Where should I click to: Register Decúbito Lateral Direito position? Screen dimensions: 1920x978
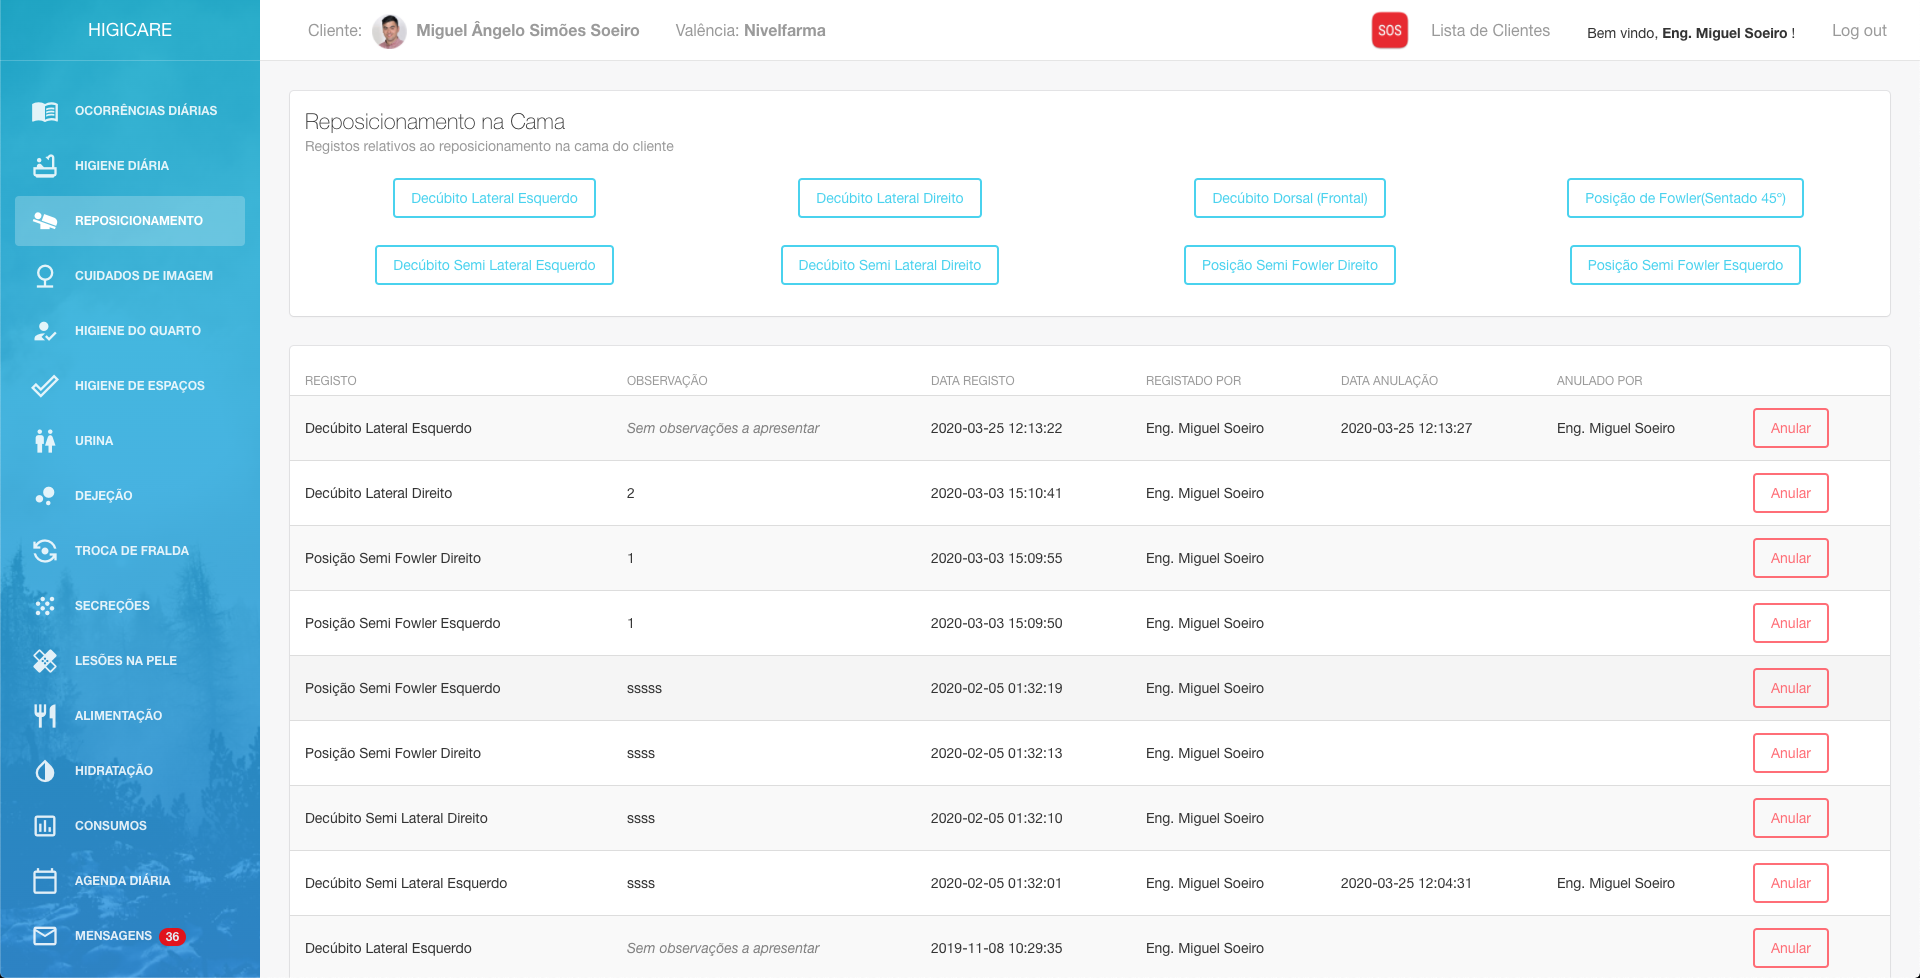point(889,198)
